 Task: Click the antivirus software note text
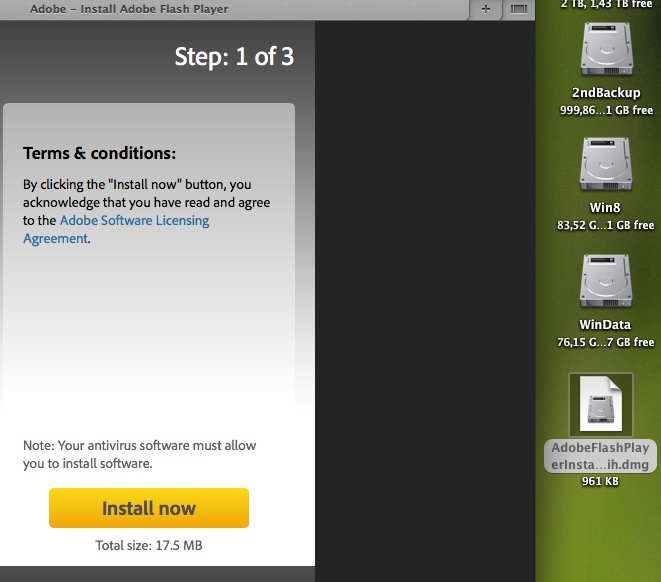click(x=140, y=454)
